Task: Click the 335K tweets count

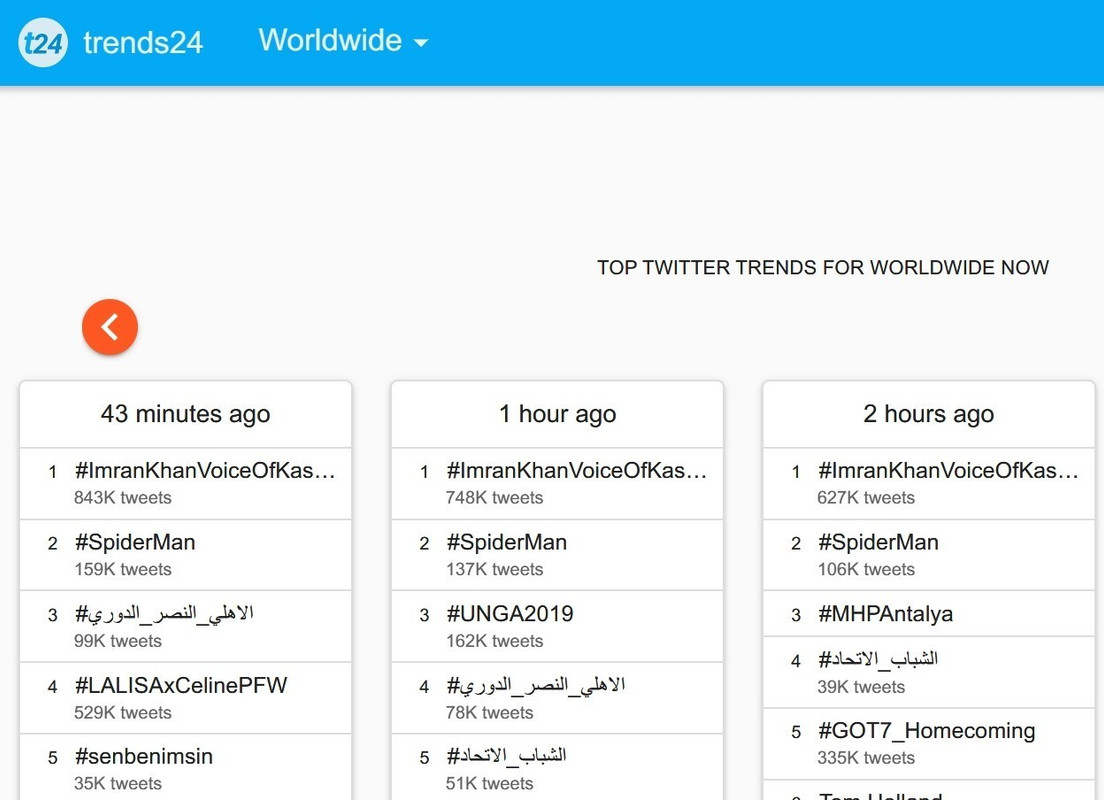Action: click(867, 758)
